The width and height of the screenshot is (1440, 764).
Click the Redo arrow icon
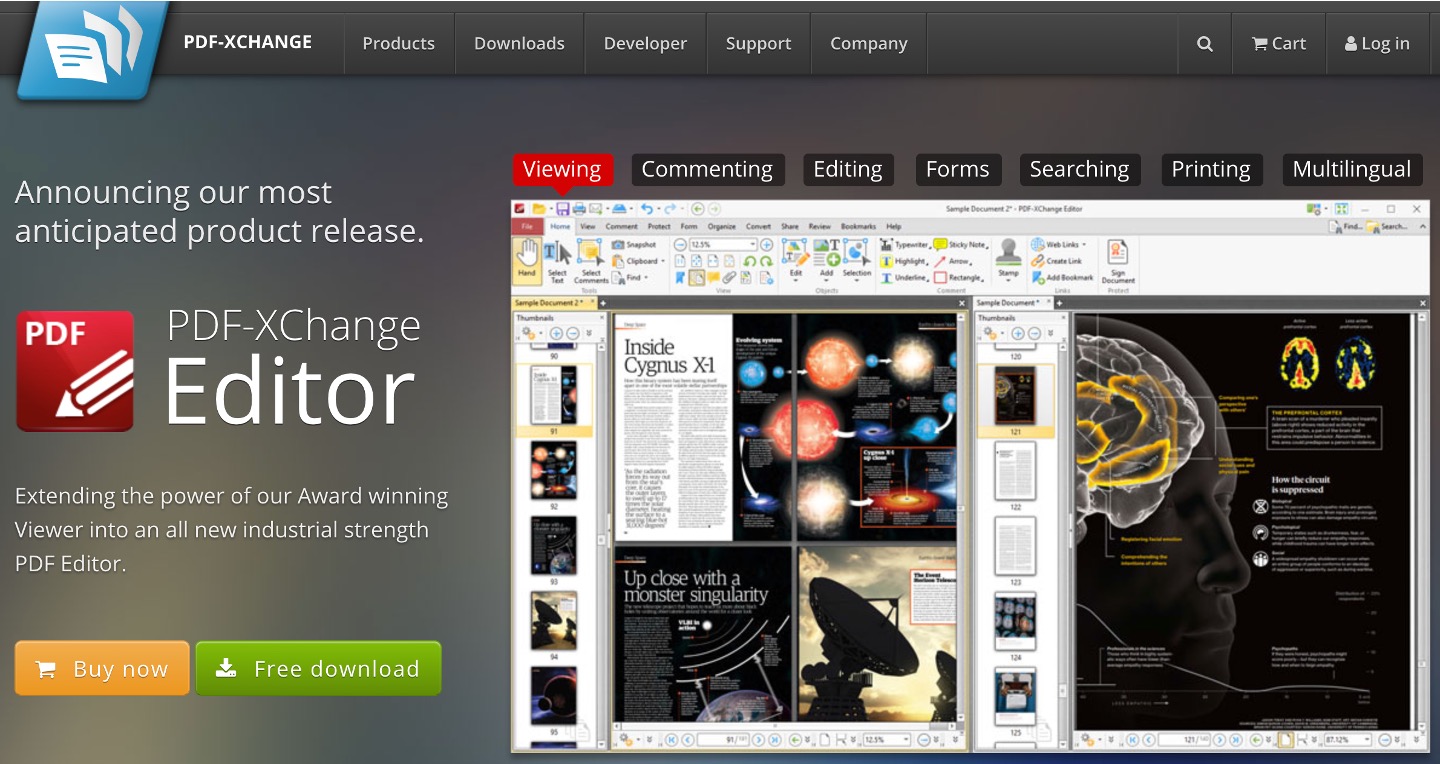[670, 209]
